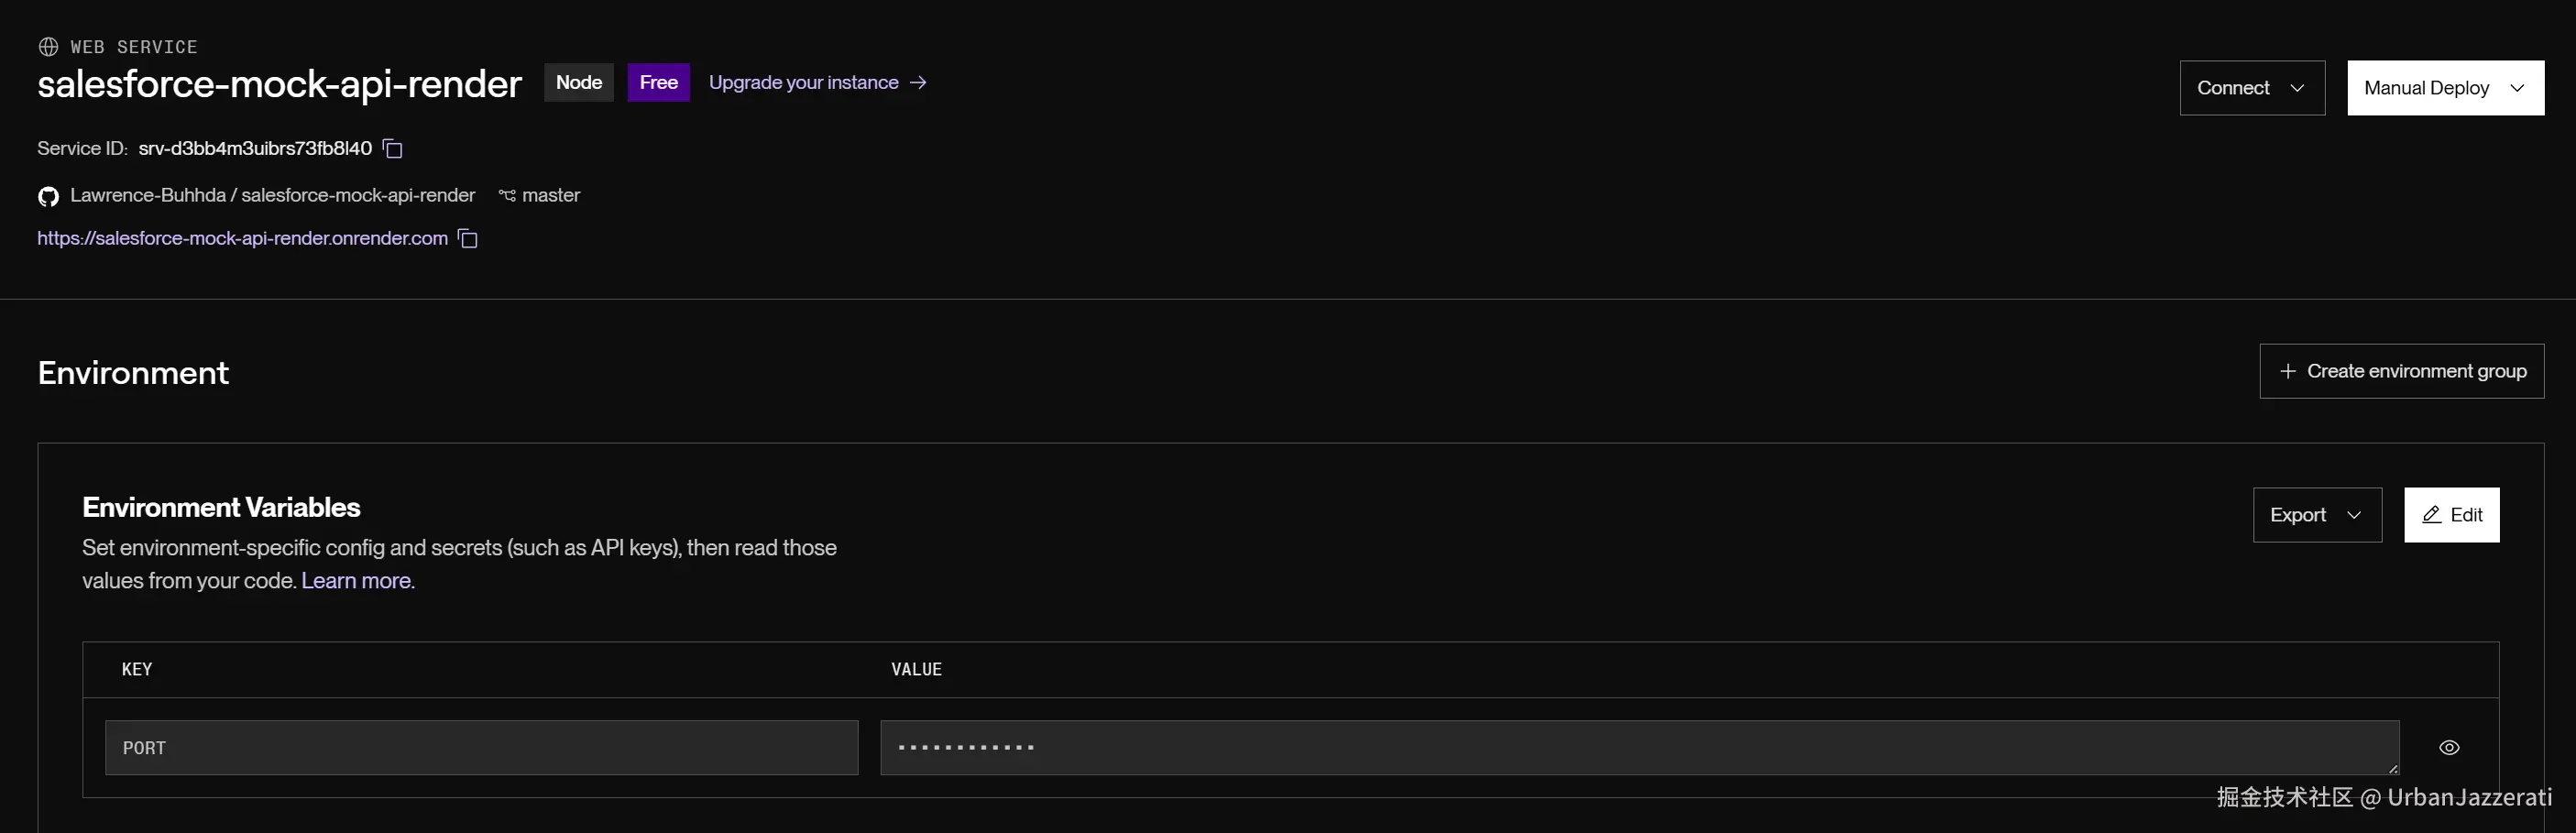Screen dimensions: 2576x833
Task: Follow the Learn more link
Action: (x=356, y=581)
